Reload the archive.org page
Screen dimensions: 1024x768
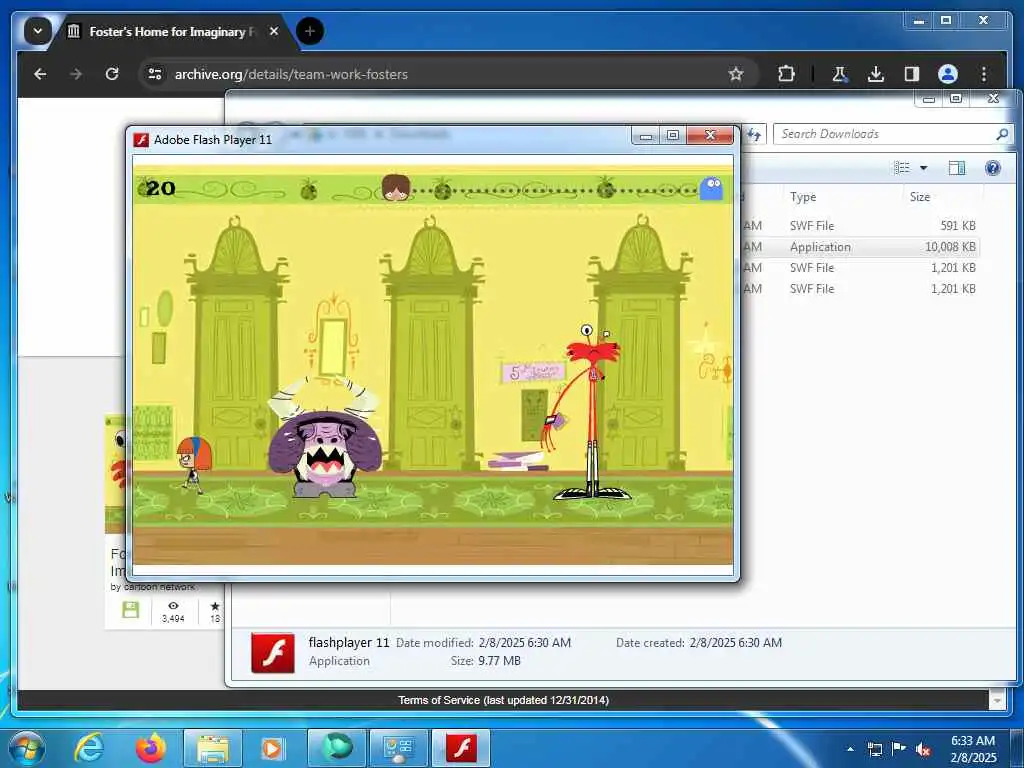(x=112, y=74)
